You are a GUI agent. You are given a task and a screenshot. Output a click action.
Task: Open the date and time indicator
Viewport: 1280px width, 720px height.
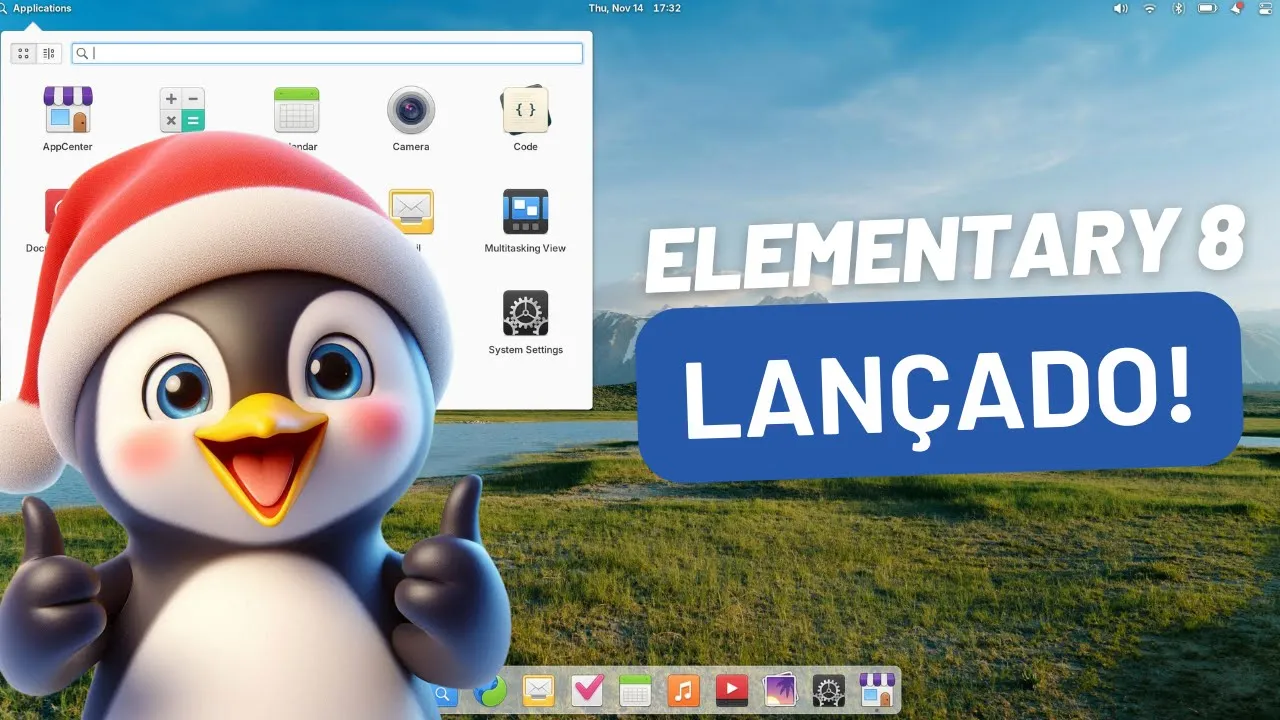pyautogui.click(x=634, y=8)
